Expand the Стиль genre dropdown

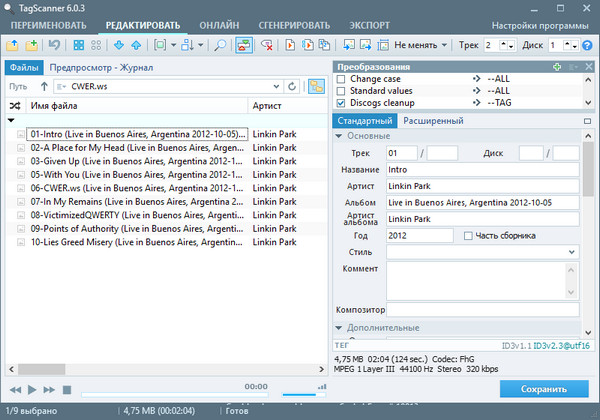pos(572,252)
